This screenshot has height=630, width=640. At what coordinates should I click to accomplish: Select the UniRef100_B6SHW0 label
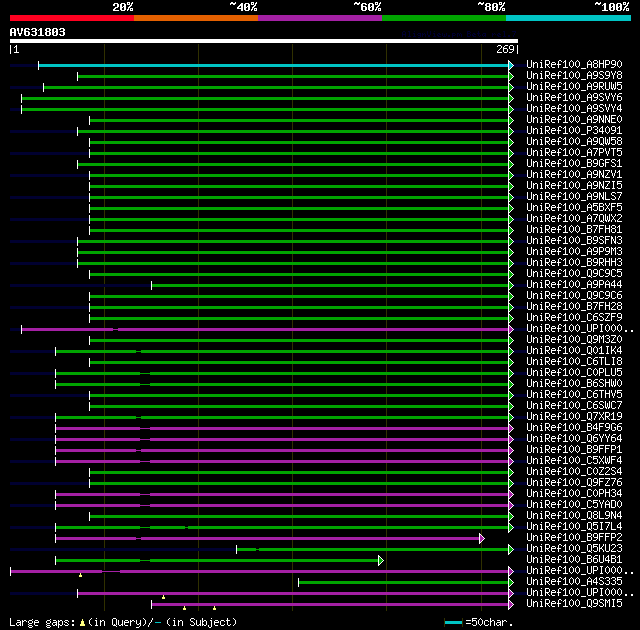574,384
